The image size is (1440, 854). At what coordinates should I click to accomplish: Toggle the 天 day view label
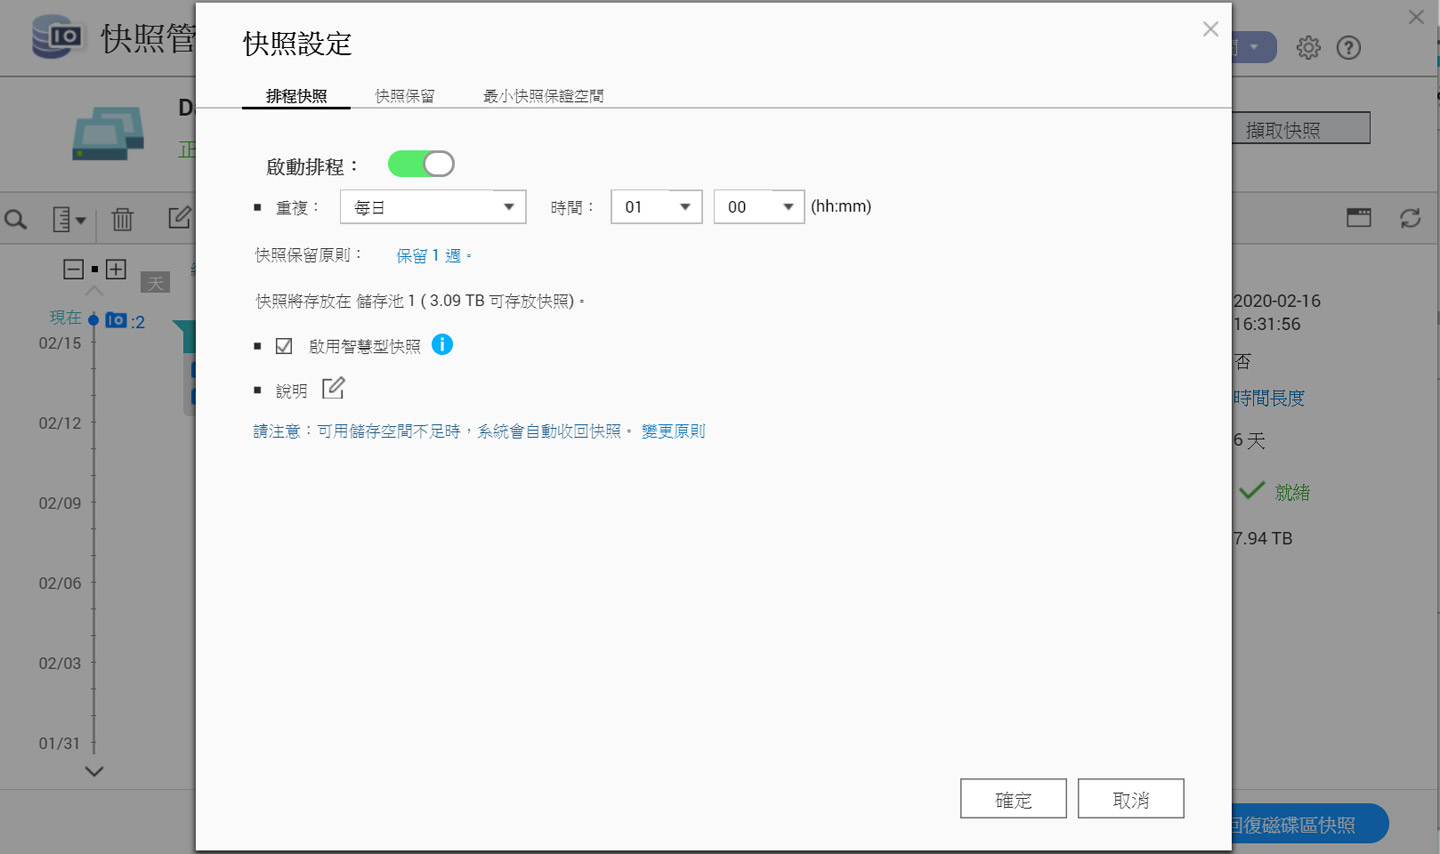pos(155,283)
